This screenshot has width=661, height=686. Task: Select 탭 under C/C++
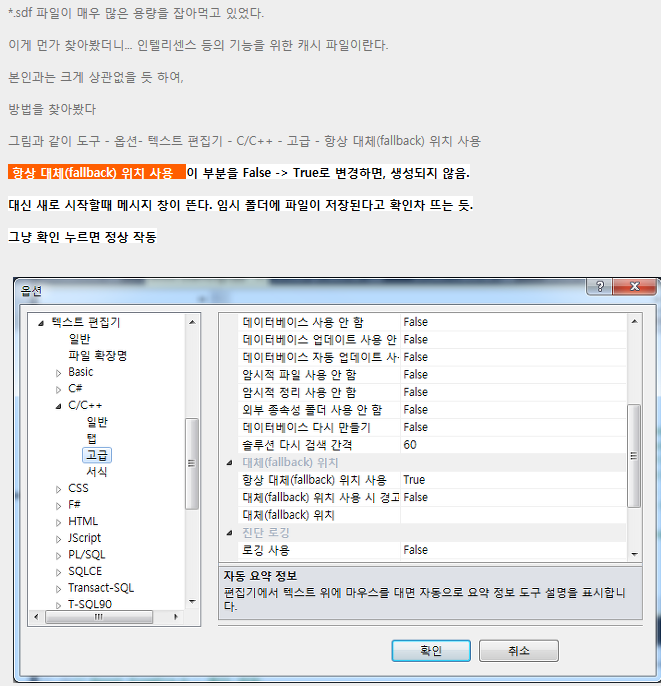91,438
